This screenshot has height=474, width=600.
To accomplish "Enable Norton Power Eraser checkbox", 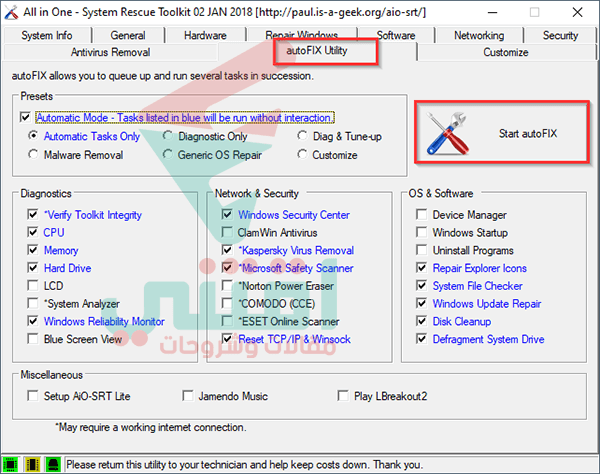I will [x=227, y=285].
